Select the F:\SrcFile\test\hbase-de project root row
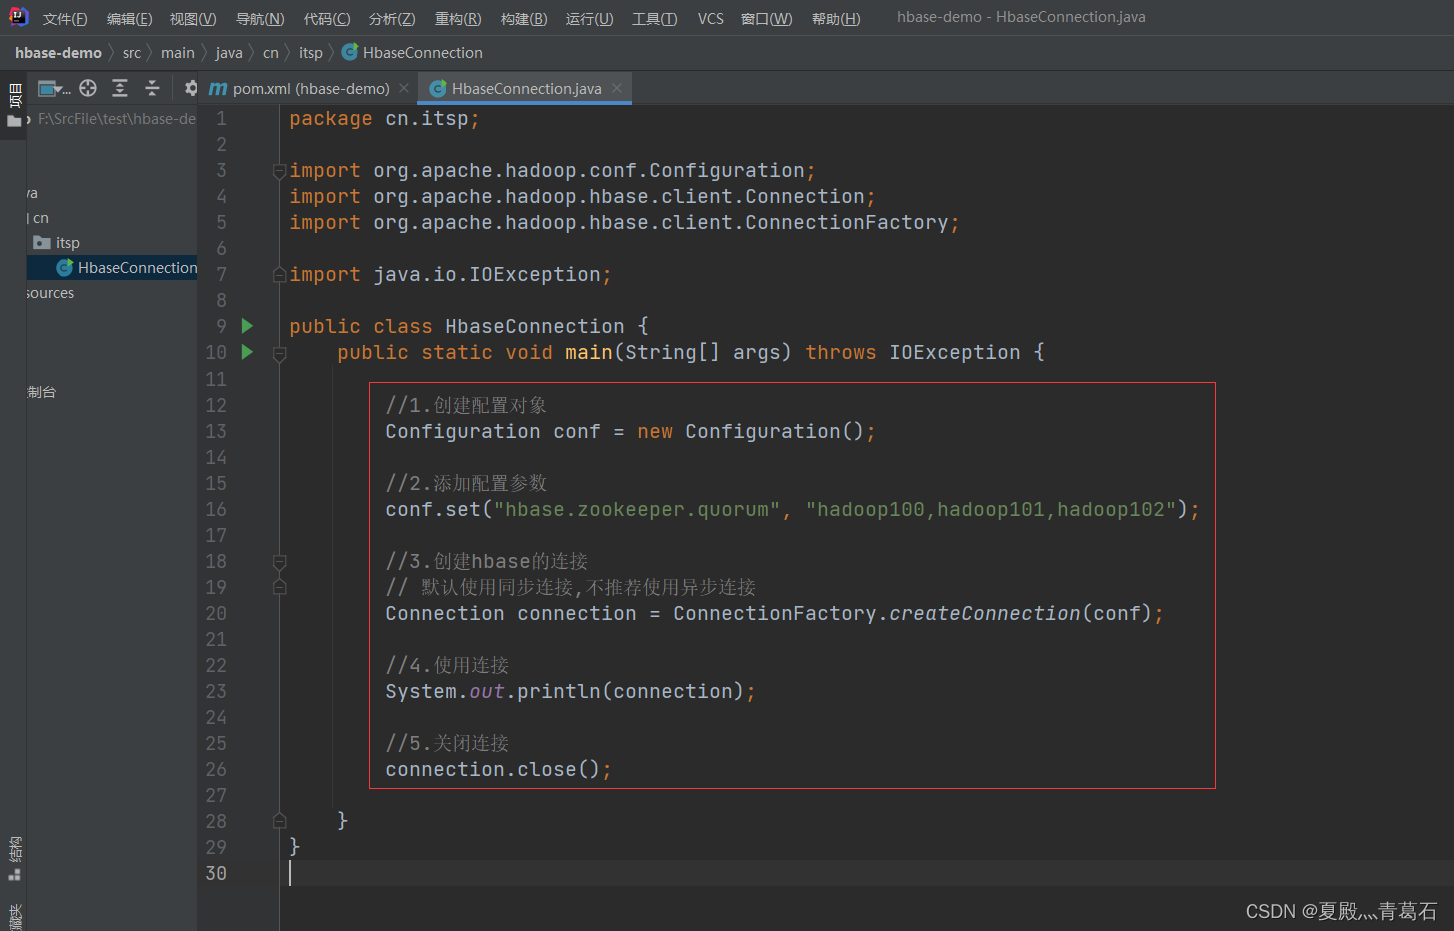This screenshot has width=1454, height=931. [x=112, y=119]
